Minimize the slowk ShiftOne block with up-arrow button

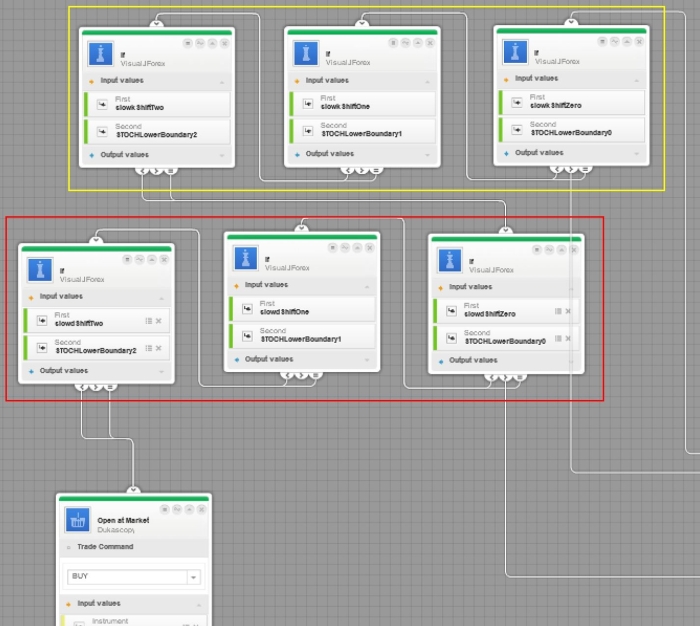[x=417, y=42]
